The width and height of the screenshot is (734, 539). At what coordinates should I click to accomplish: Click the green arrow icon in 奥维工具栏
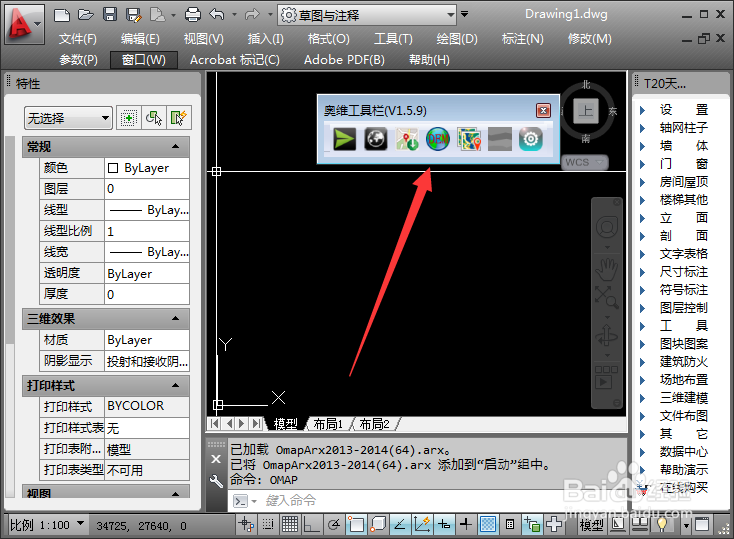344,140
